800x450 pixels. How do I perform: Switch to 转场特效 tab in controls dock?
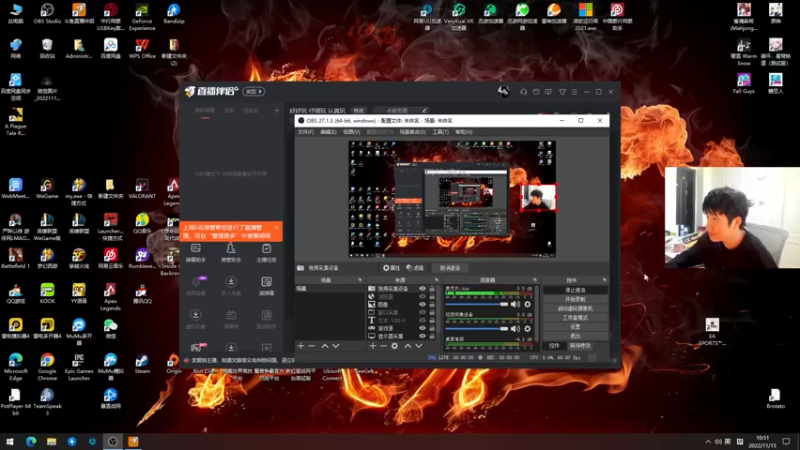pos(580,346)
